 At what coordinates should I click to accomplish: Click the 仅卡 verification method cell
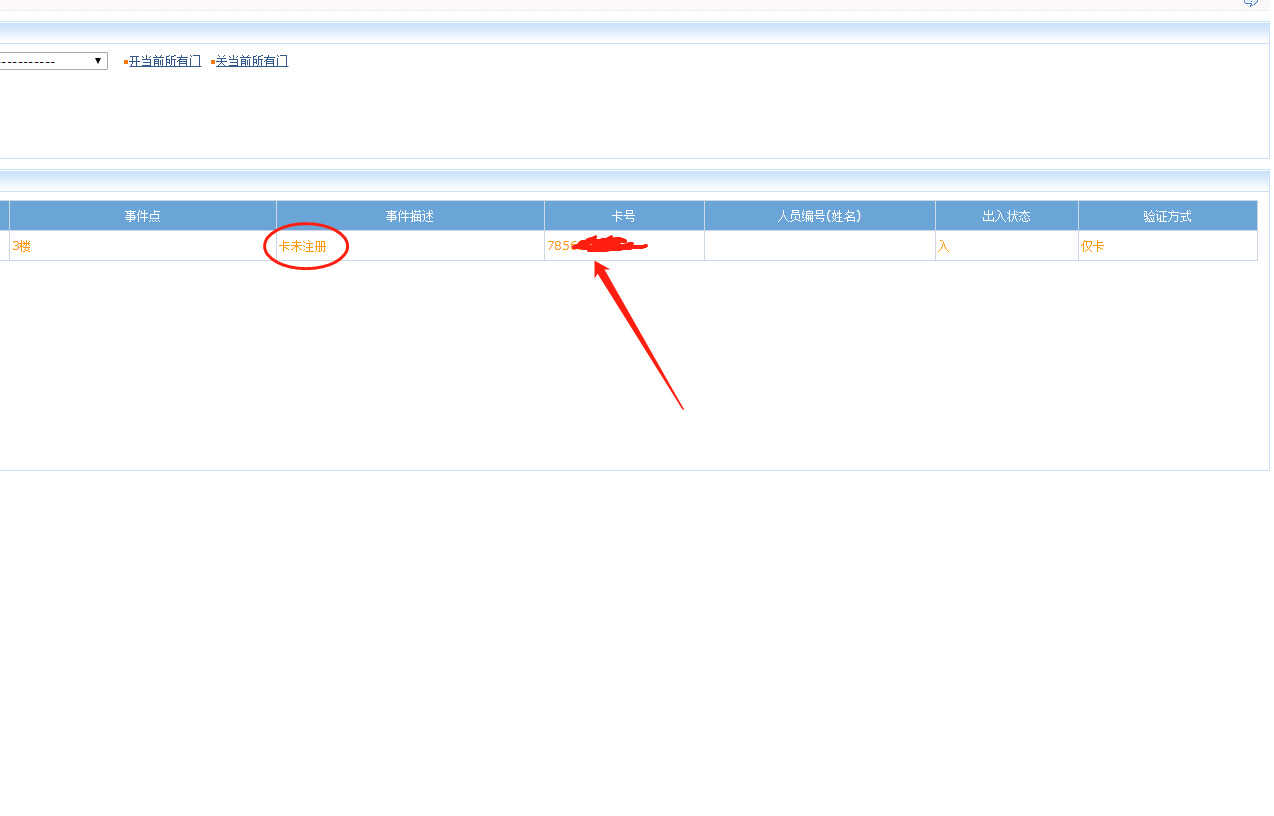click(1093, 246)
